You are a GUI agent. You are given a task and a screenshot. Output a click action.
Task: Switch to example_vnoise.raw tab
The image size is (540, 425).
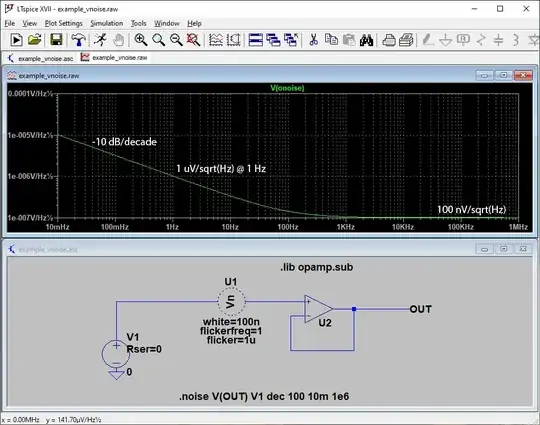pos(114,58)
